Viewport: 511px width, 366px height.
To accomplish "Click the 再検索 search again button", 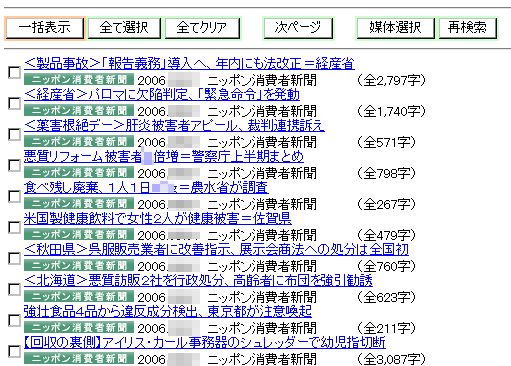I will pyautogui.click(x=467, y=28).
